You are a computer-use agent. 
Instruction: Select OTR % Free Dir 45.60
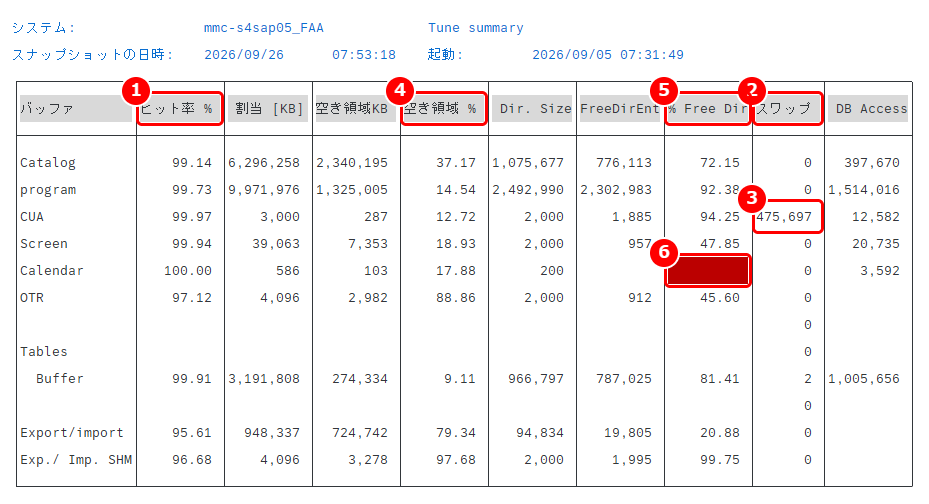[x=719, y=297]
